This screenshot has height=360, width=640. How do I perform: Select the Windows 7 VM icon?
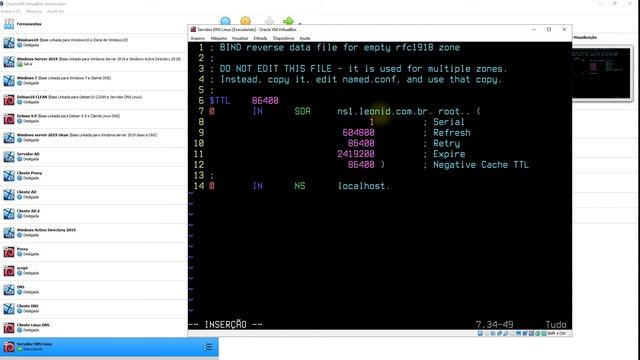click(x=9, y=80)
